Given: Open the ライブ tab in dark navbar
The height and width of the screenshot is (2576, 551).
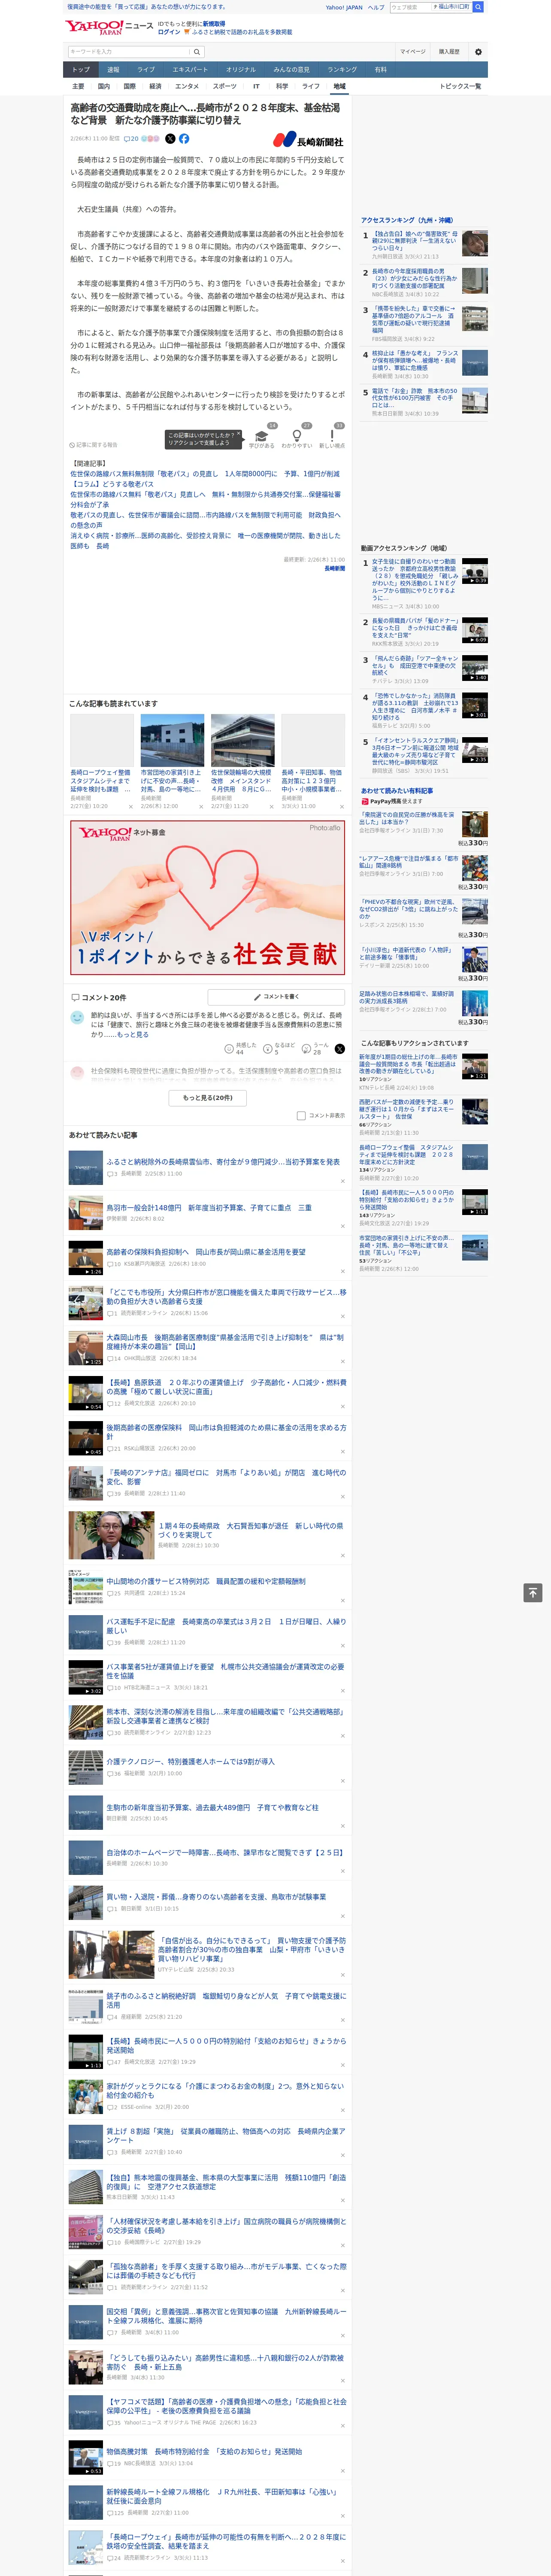Looking at the screenshot, I should point(146,70).
